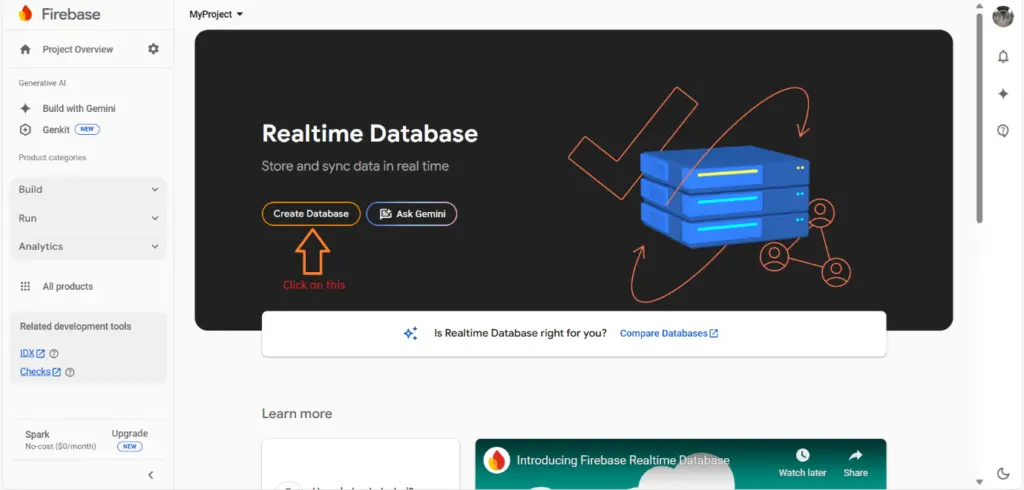The image size is (1024, 490).
Task: Click the All products grid icon
Action: [25, 286]
